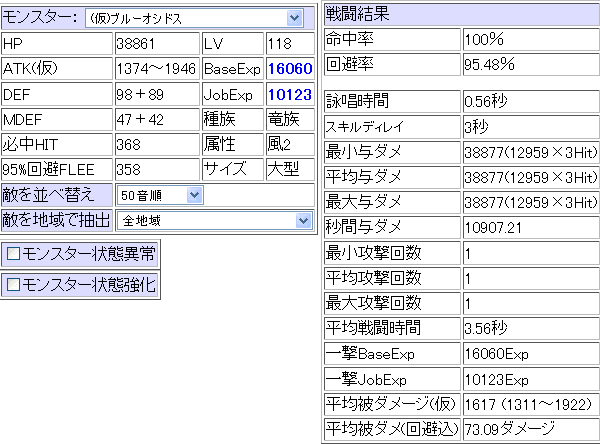Click the 最小与ダメ damage value
The height and width of the screenshot is (444, 600).
pos(531,152)
